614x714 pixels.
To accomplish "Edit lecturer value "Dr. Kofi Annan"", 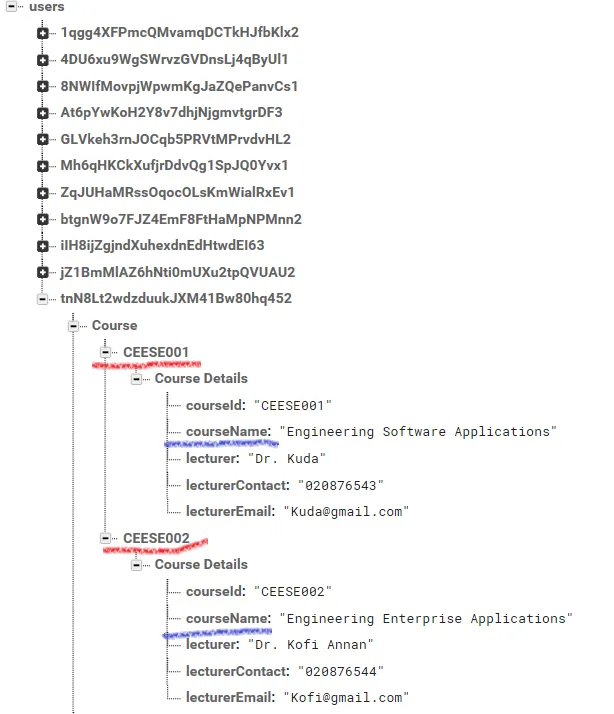I will tap(310, 644).
